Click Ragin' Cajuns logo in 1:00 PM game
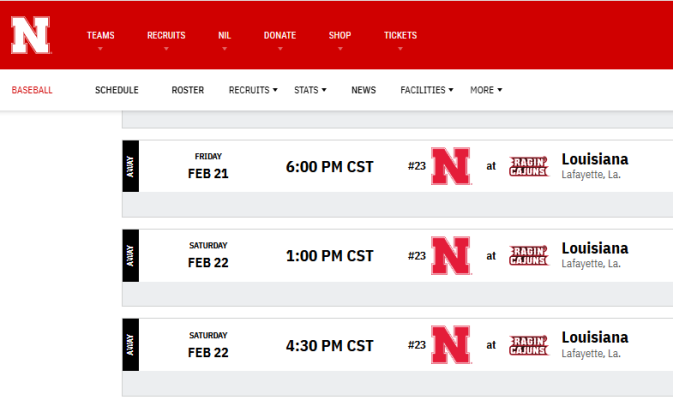 [528, 256]
